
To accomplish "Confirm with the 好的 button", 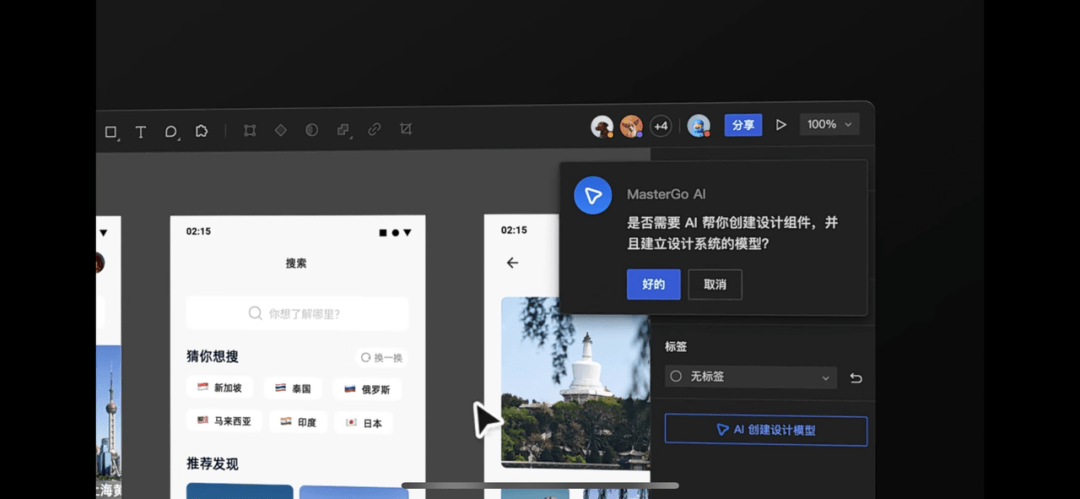I will point(654,285).
